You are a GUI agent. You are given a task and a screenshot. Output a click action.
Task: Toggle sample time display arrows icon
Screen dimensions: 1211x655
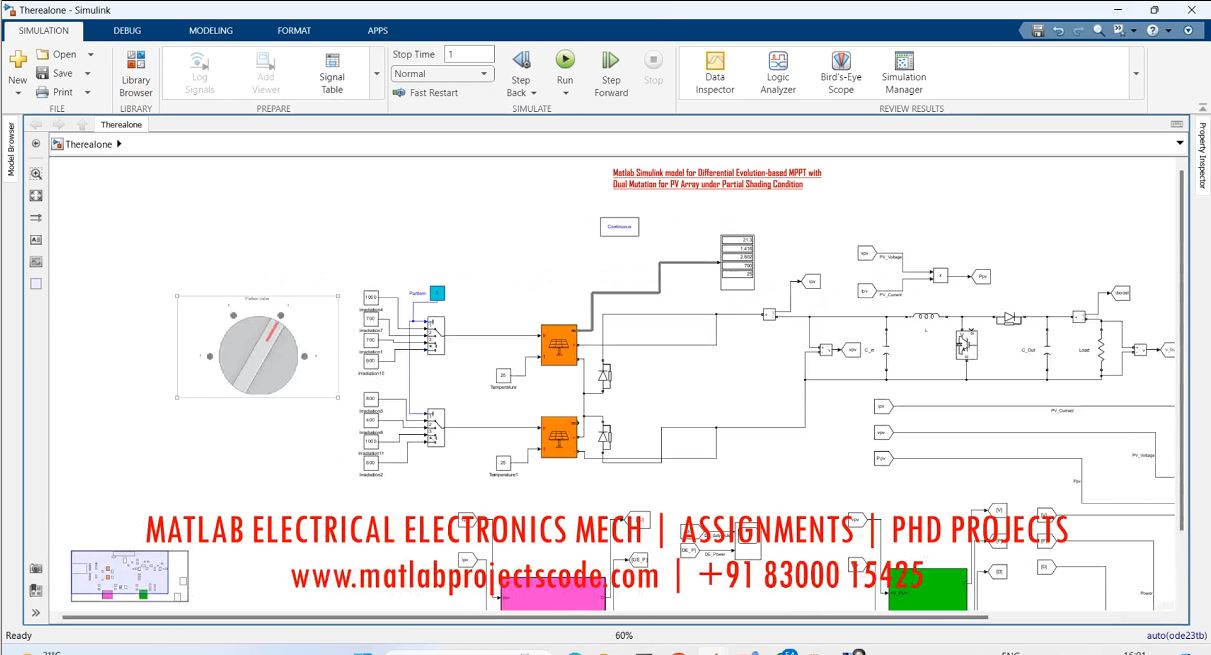(36, 218)
